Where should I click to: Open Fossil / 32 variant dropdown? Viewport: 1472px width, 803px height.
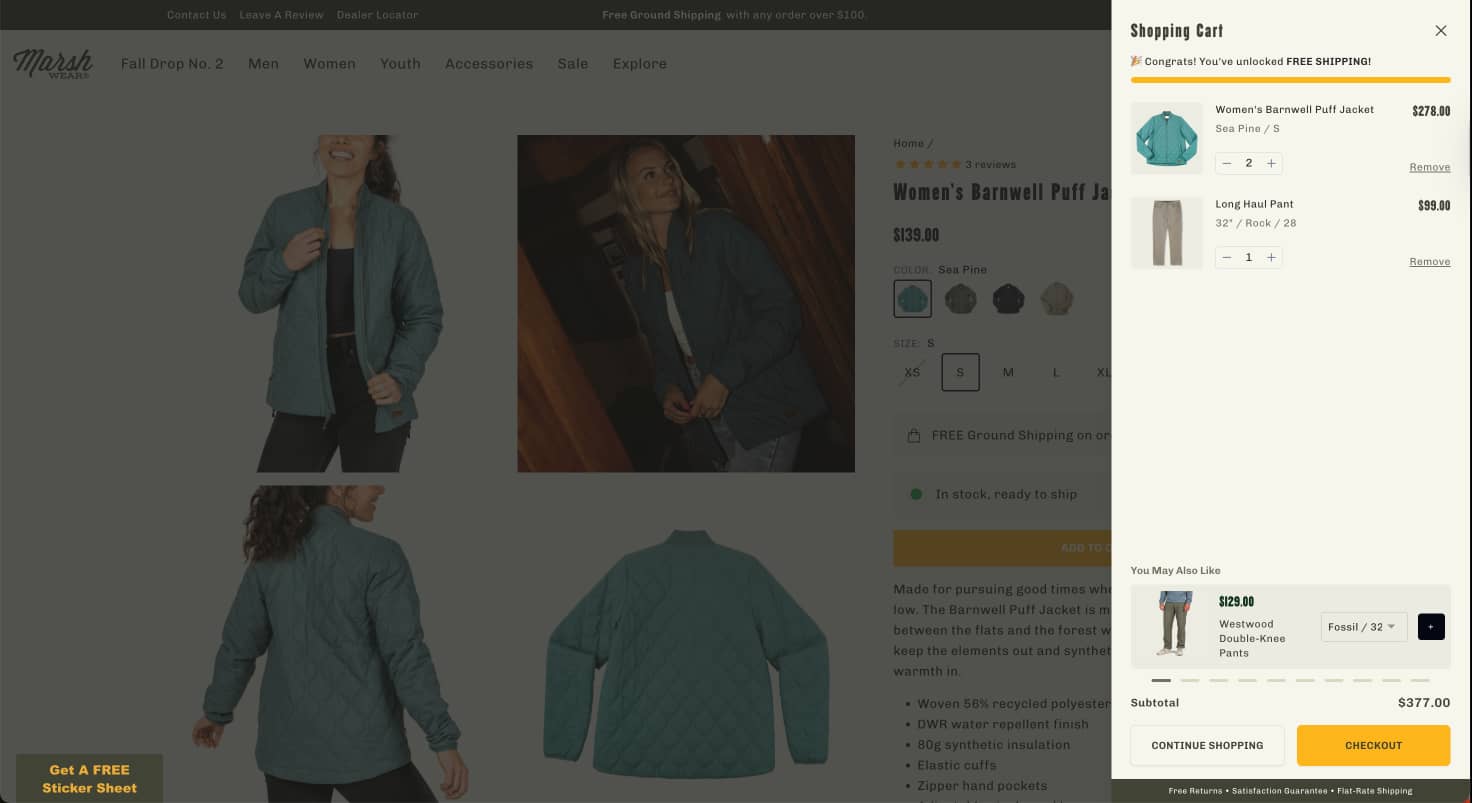pos(1363,627)
